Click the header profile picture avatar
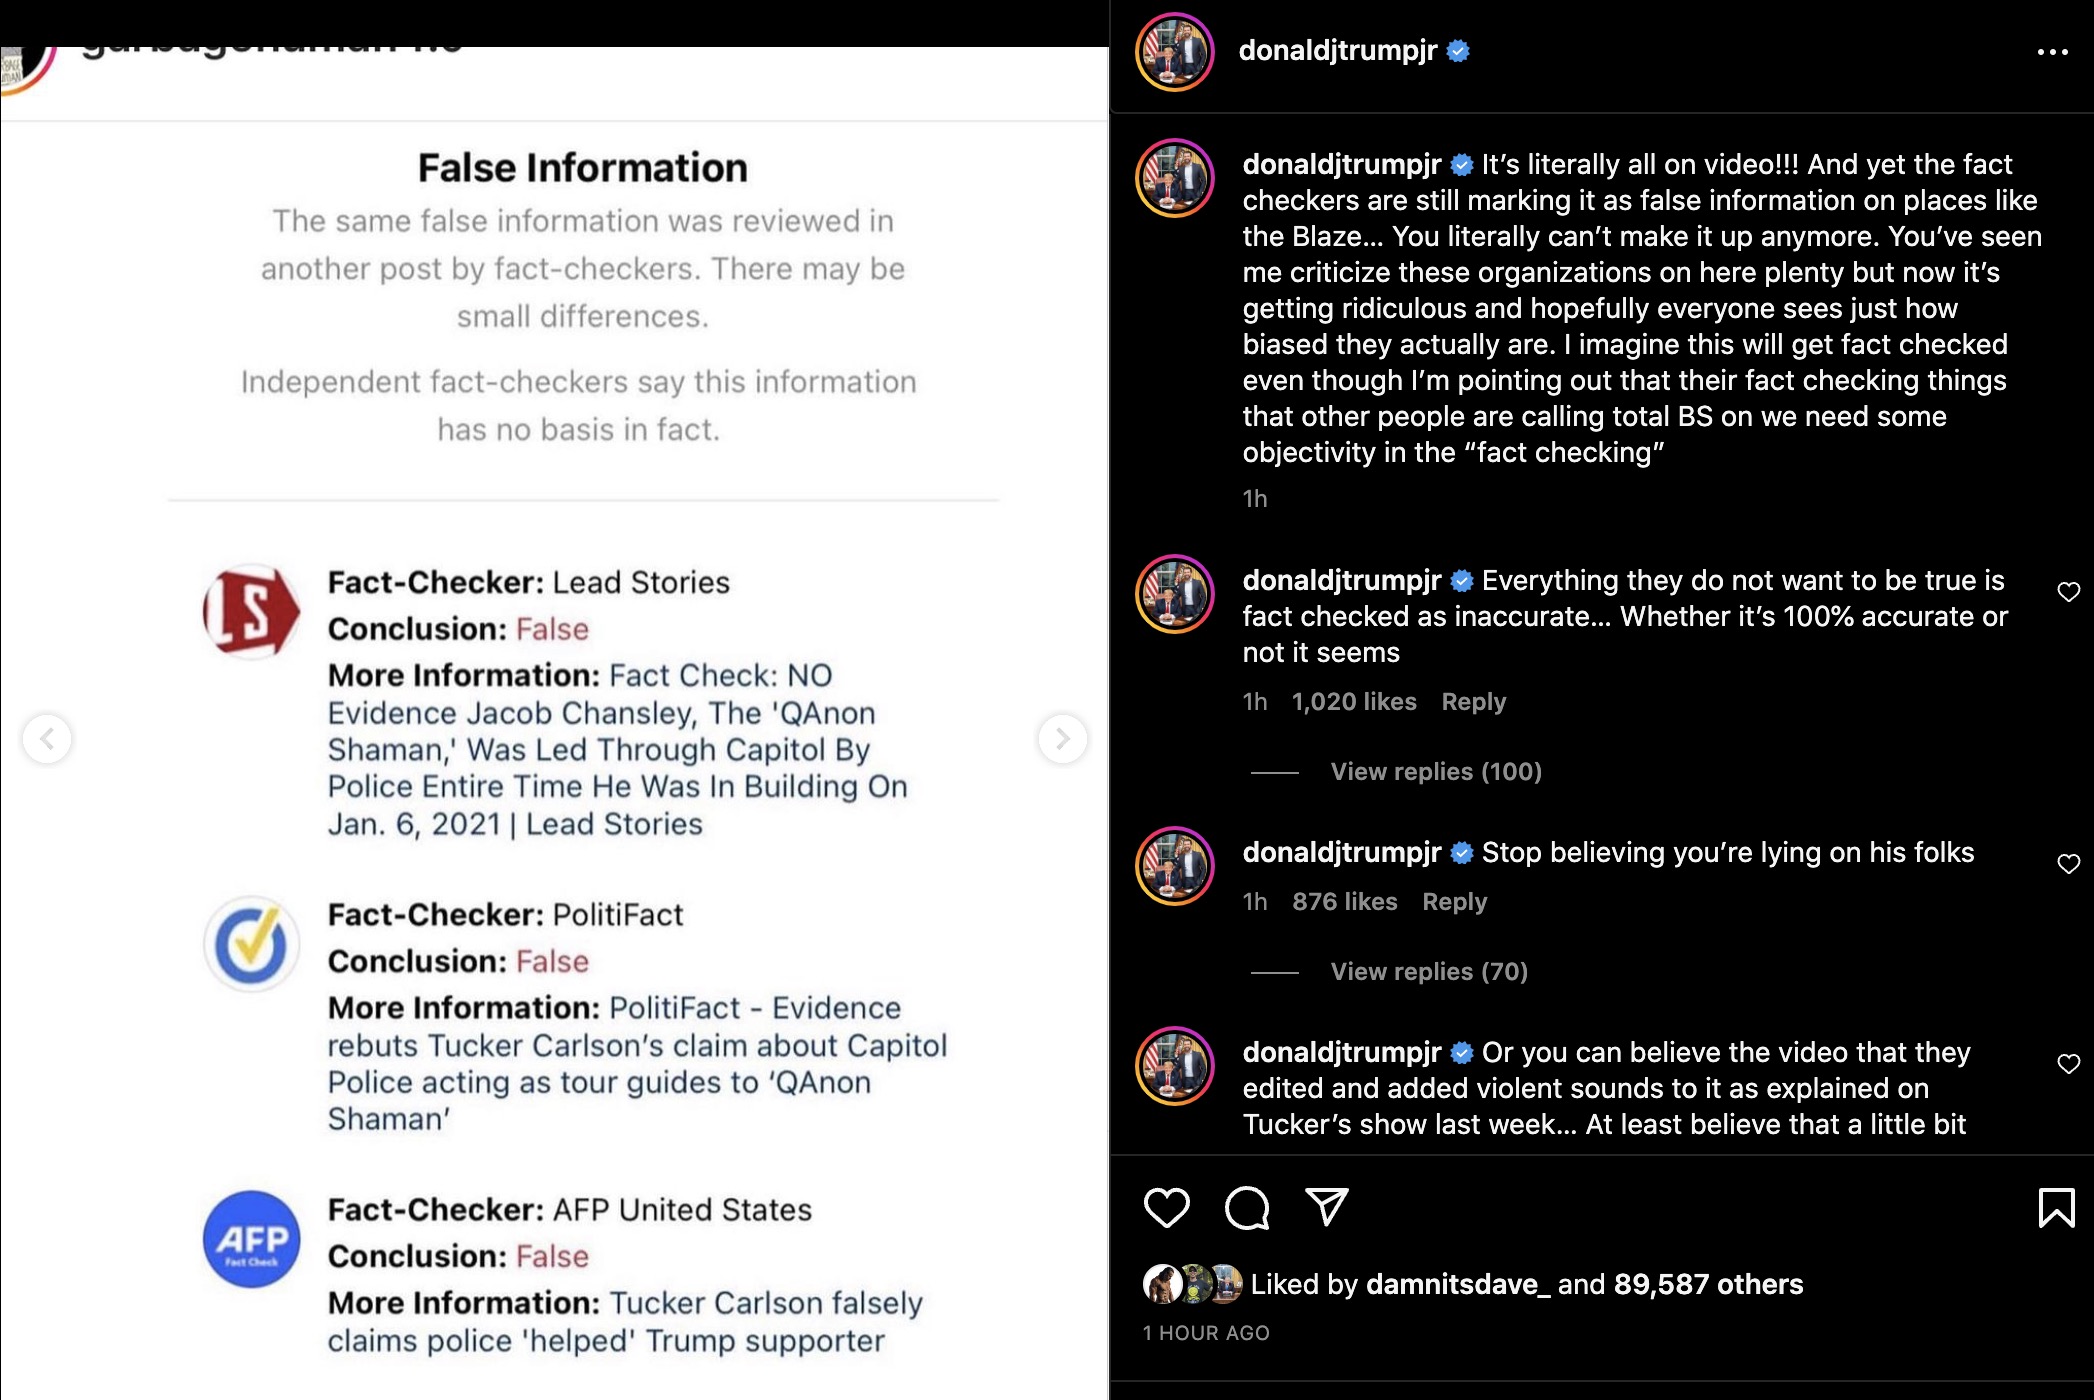 click(x=1174, y=52)
